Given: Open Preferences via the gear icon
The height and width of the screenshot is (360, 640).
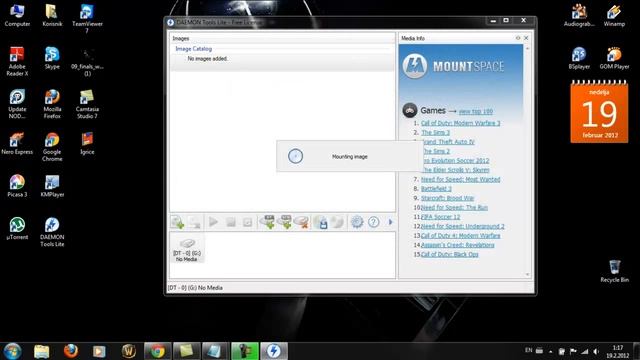Looking at the screenshot, I should tap(357, 222).
